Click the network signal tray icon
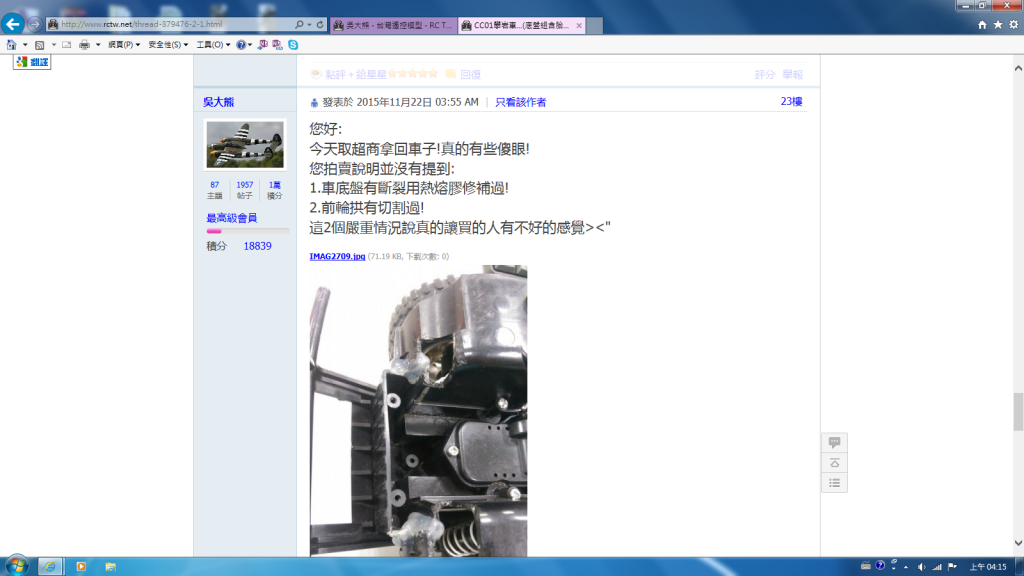 (x=936, y=567)
